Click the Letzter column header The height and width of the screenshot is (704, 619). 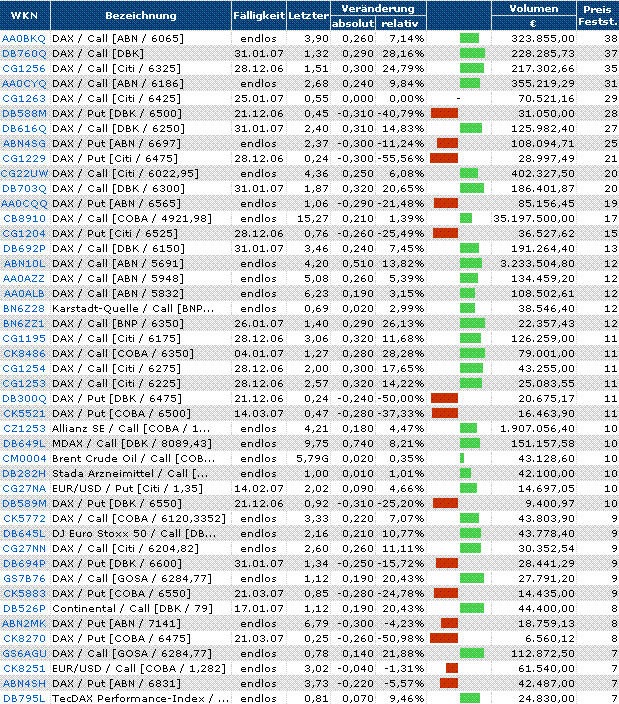point(308,15)
